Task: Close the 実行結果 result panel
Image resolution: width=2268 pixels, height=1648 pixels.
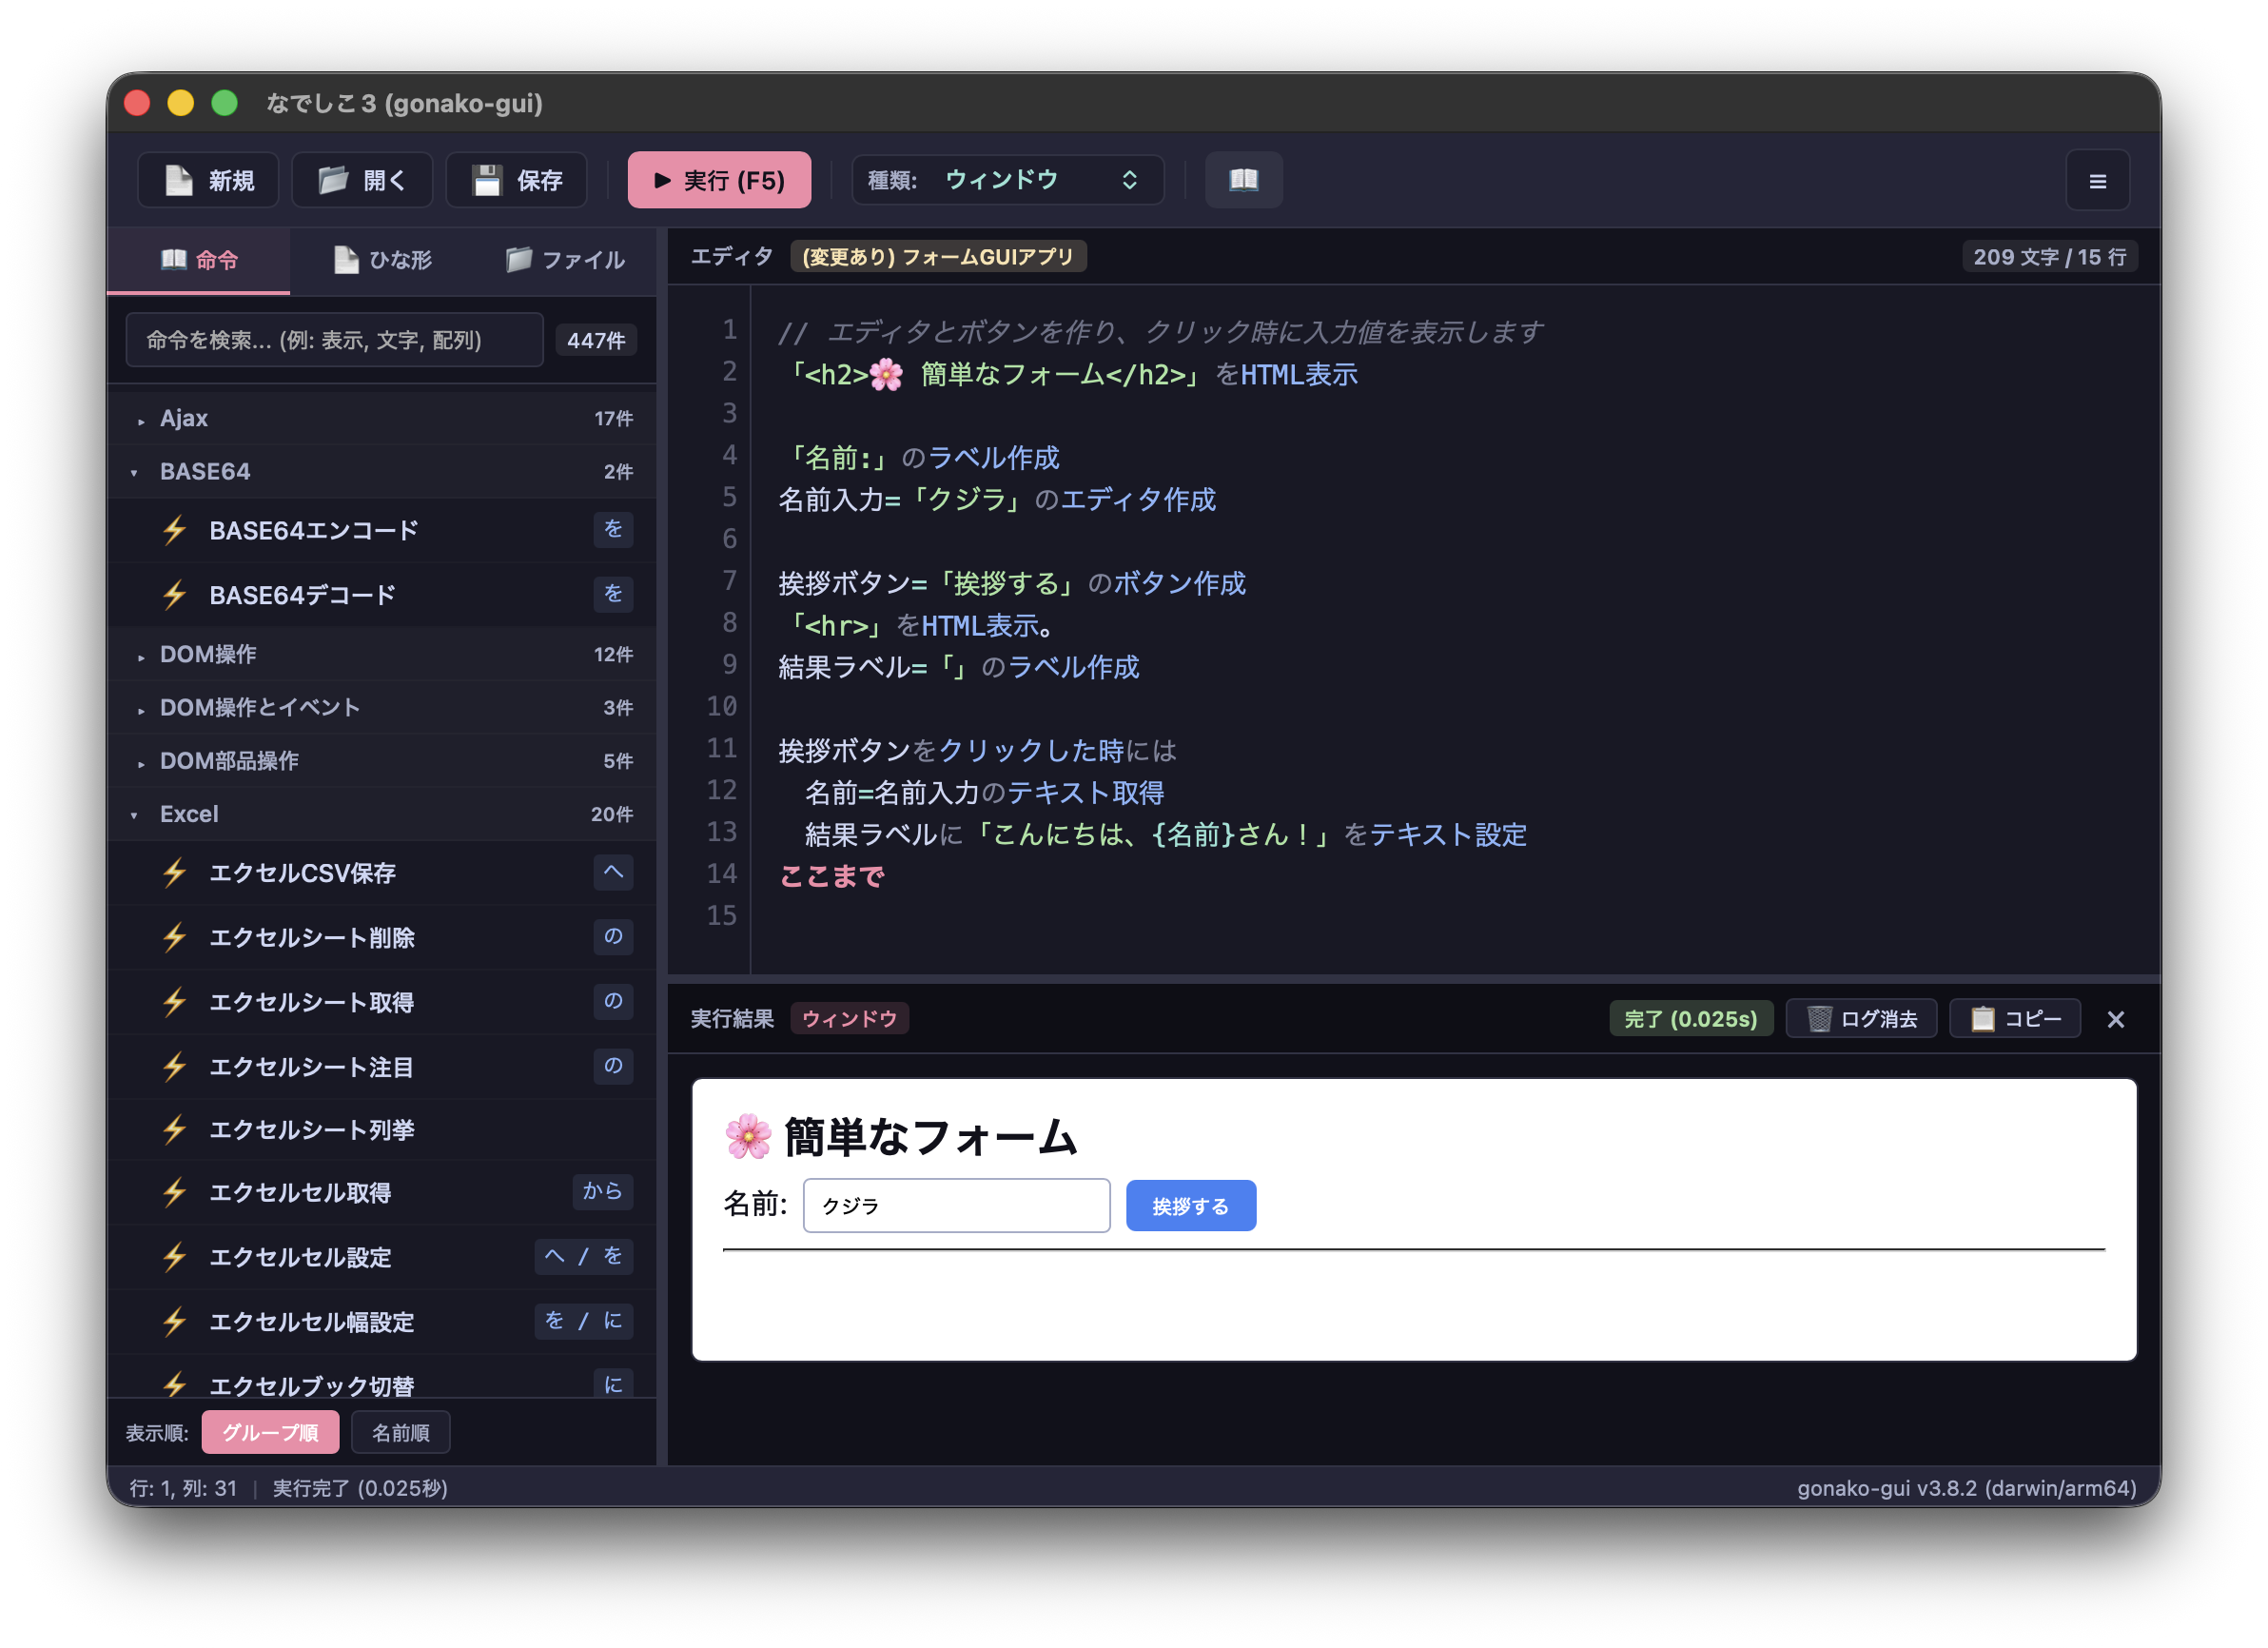Action: pos(2115,1019)
